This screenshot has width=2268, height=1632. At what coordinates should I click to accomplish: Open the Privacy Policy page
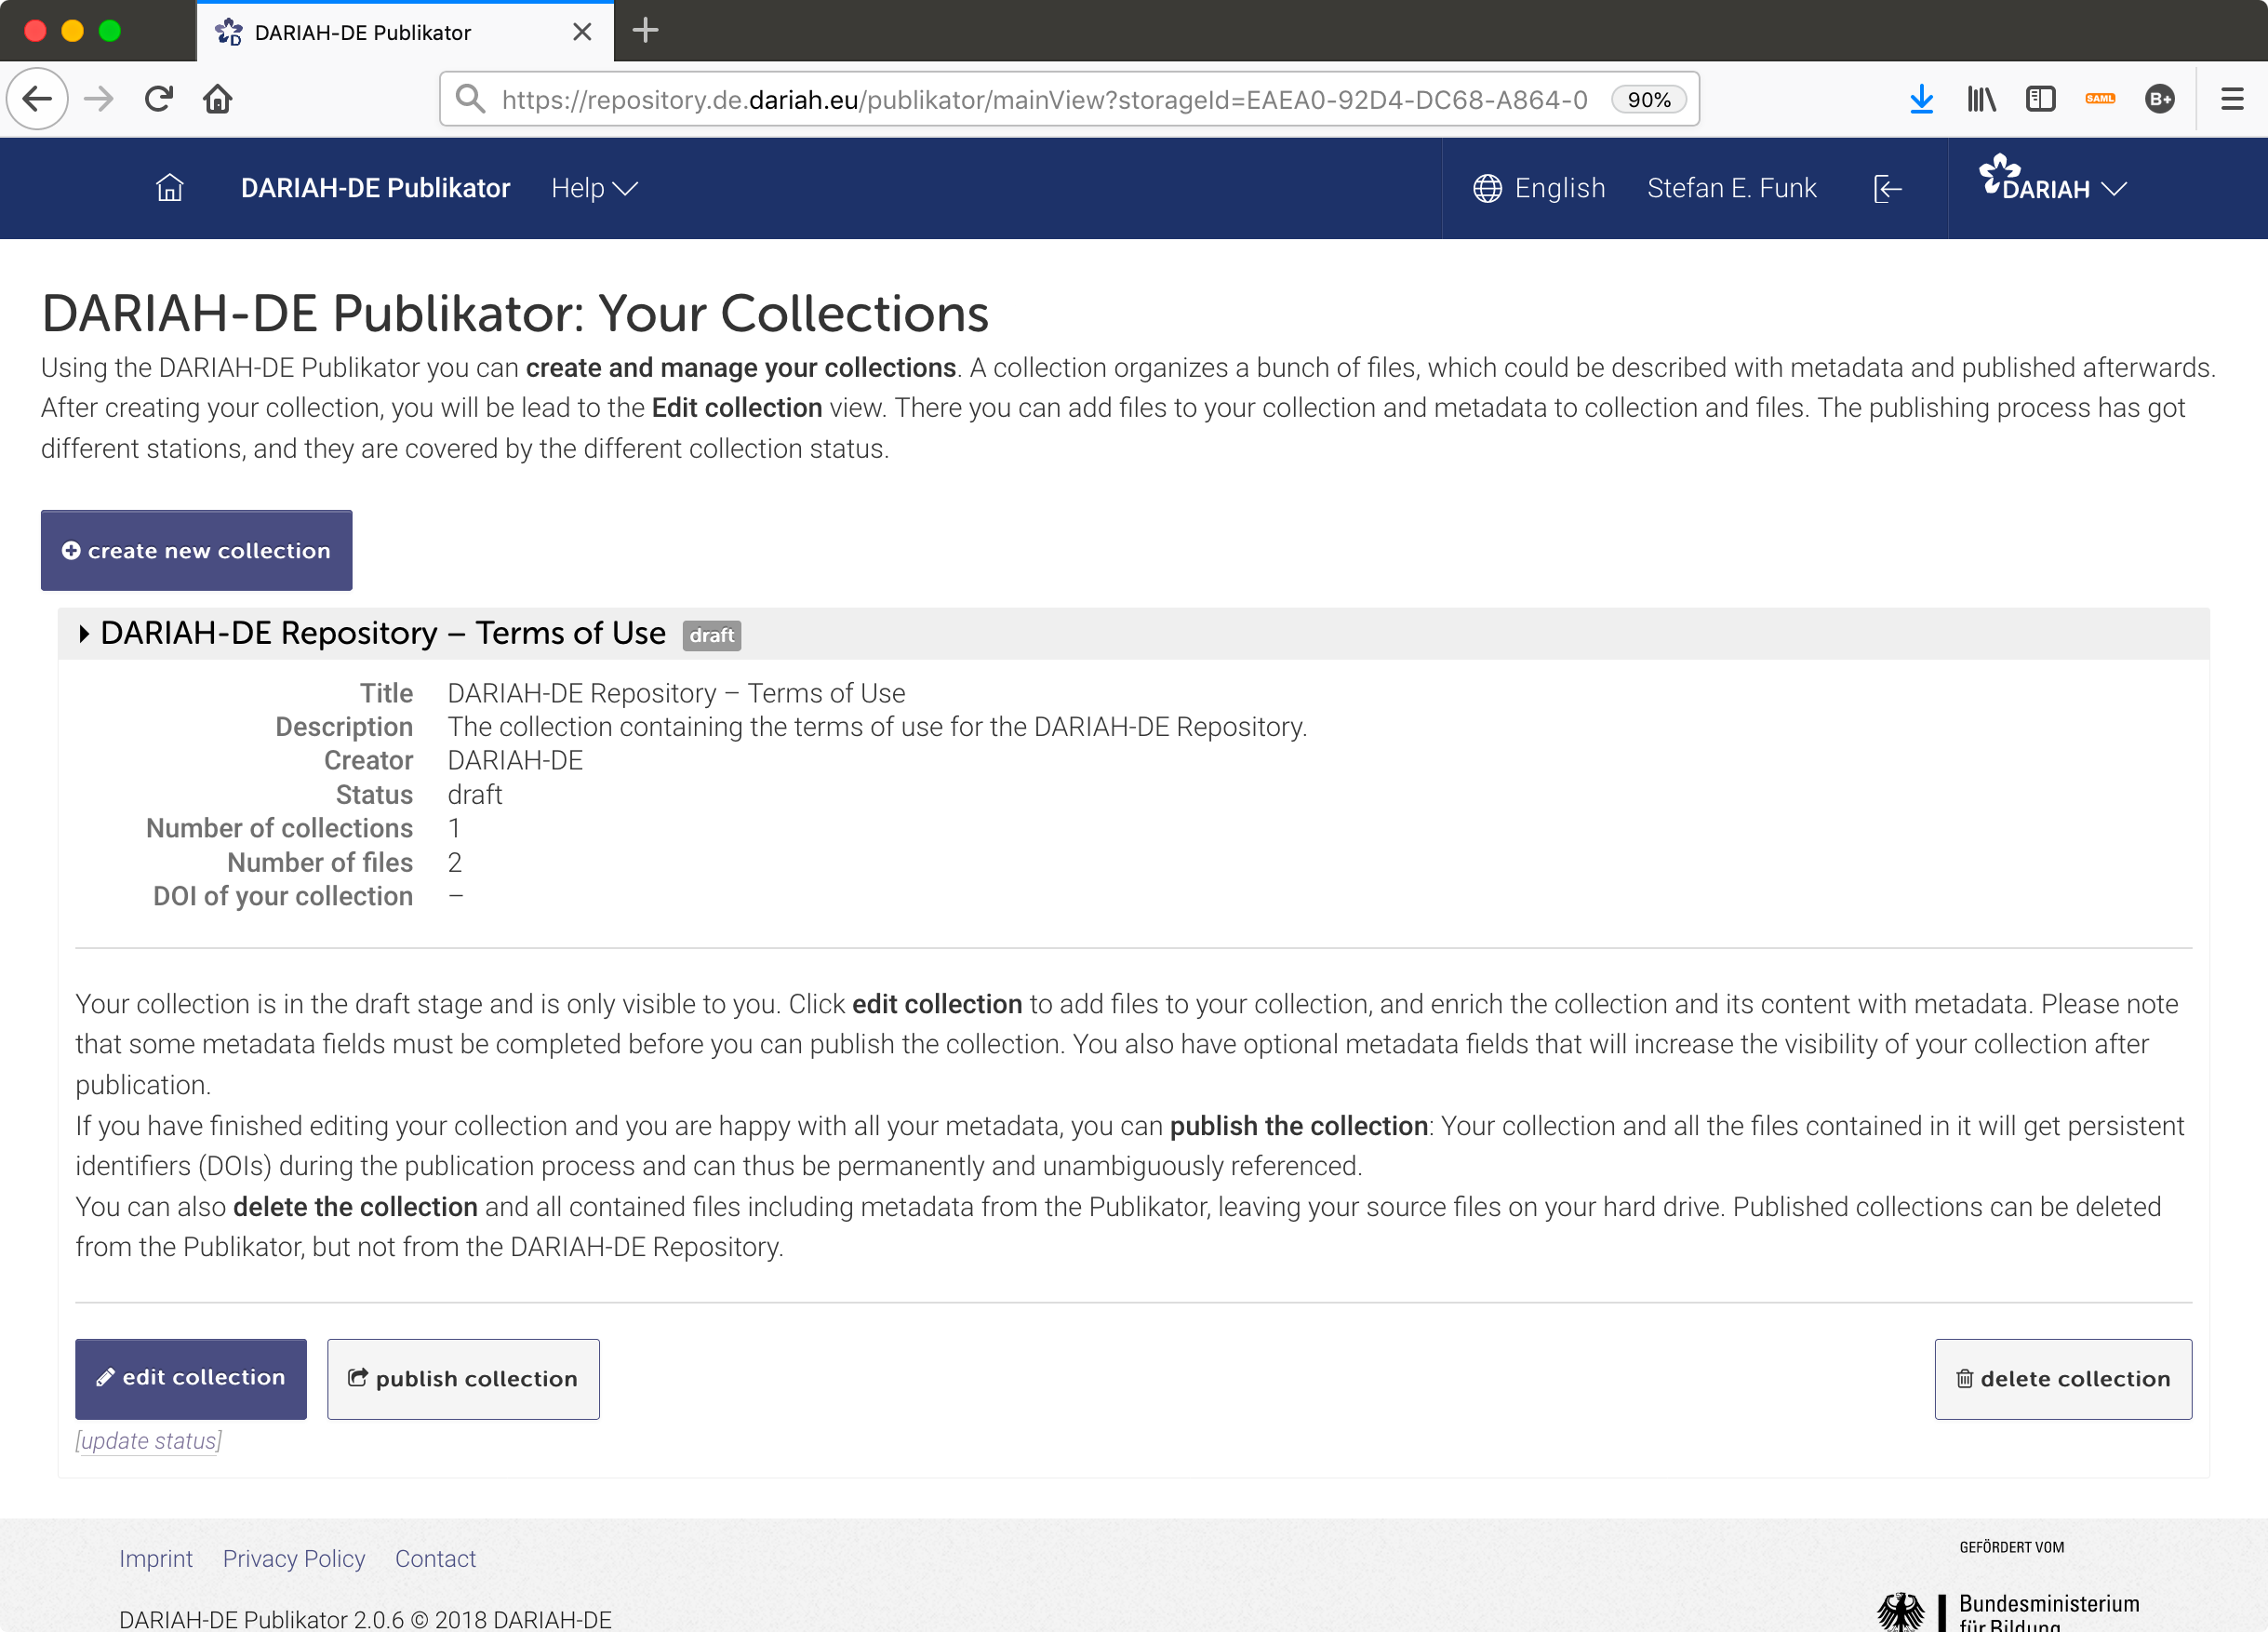pos(293,1558)
